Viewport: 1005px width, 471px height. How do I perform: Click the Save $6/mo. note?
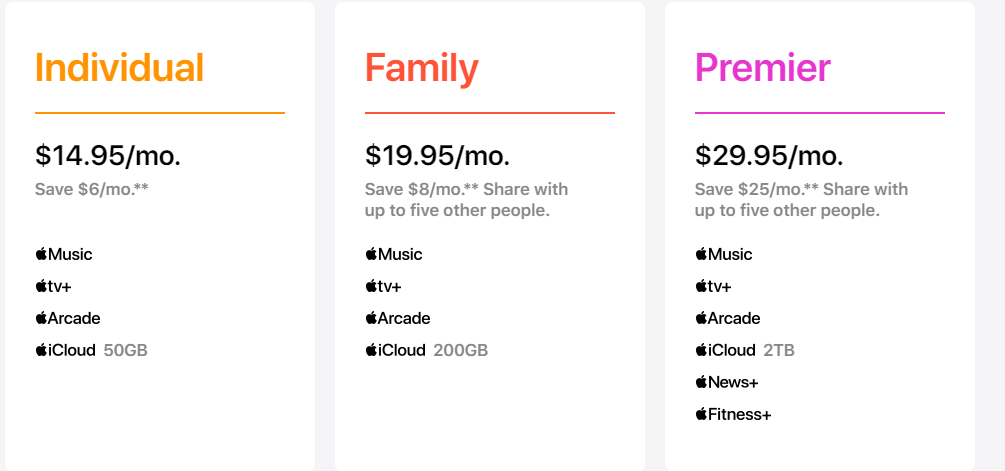(x=92, y=189)
